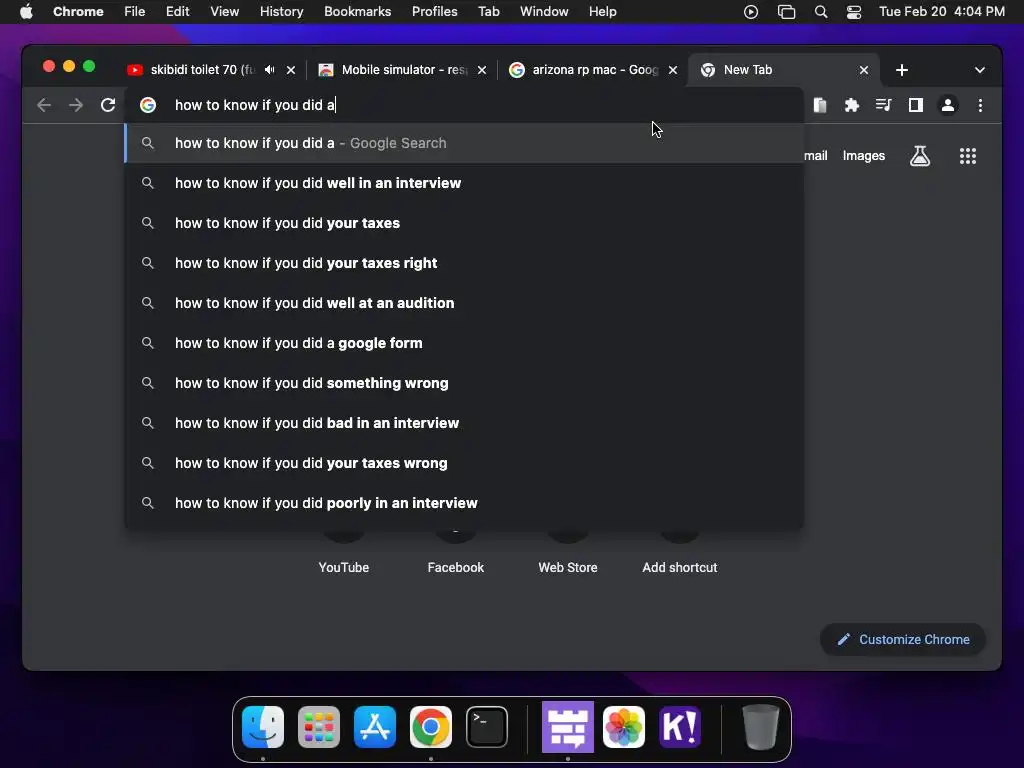Expand the tab search chevron
The width and height of the screenshot is (1024, 768).
point(980,70)
